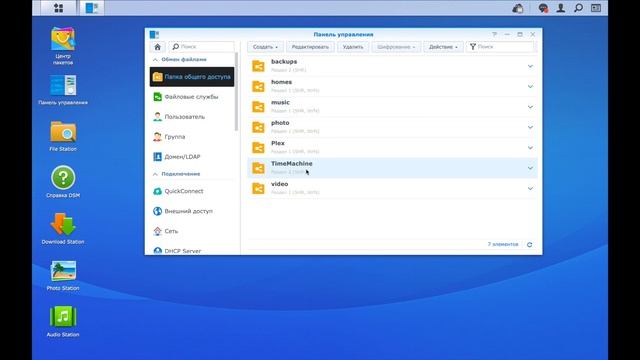Click the 7 элементов count label

coord(503,244)
